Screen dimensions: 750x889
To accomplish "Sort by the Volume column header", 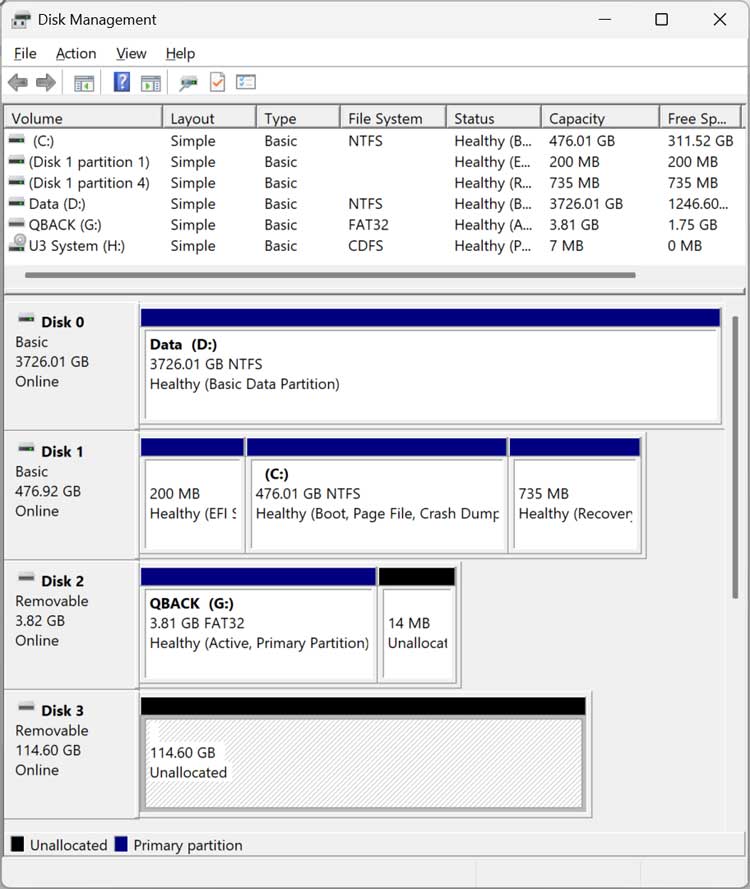I will tap(83, 118).
